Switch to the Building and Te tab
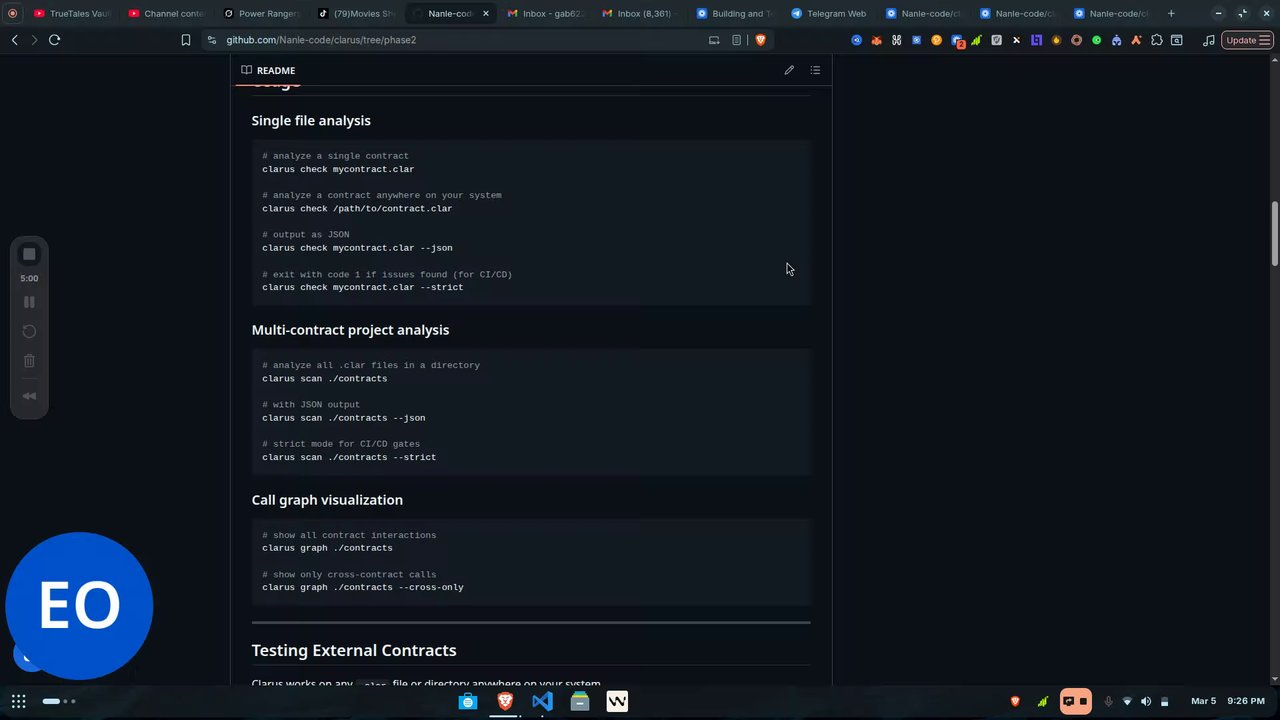The width and height of the screenshot is (1280, 720). tap(734, 13)
